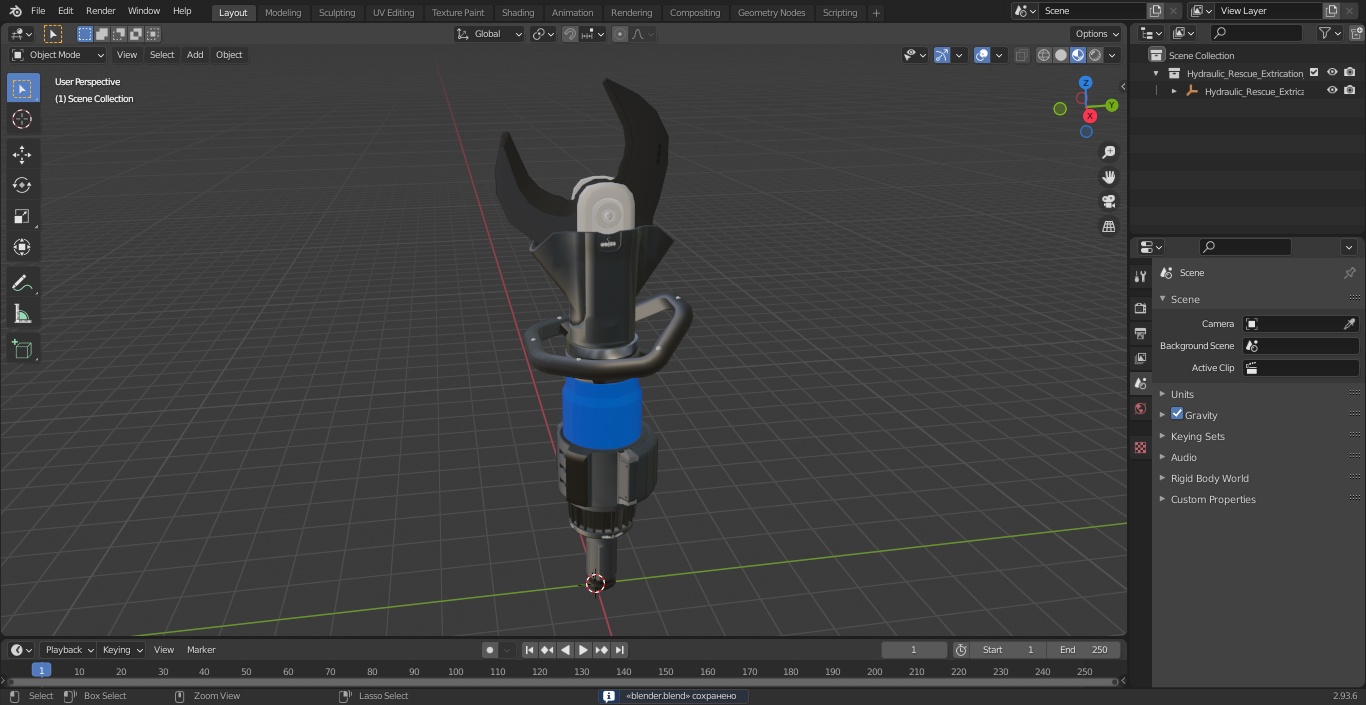Activate the Rotate tool
Image resolution: width=1366 pixels, height=705 pixels.
pyautogui.click(x=22, y=185)
